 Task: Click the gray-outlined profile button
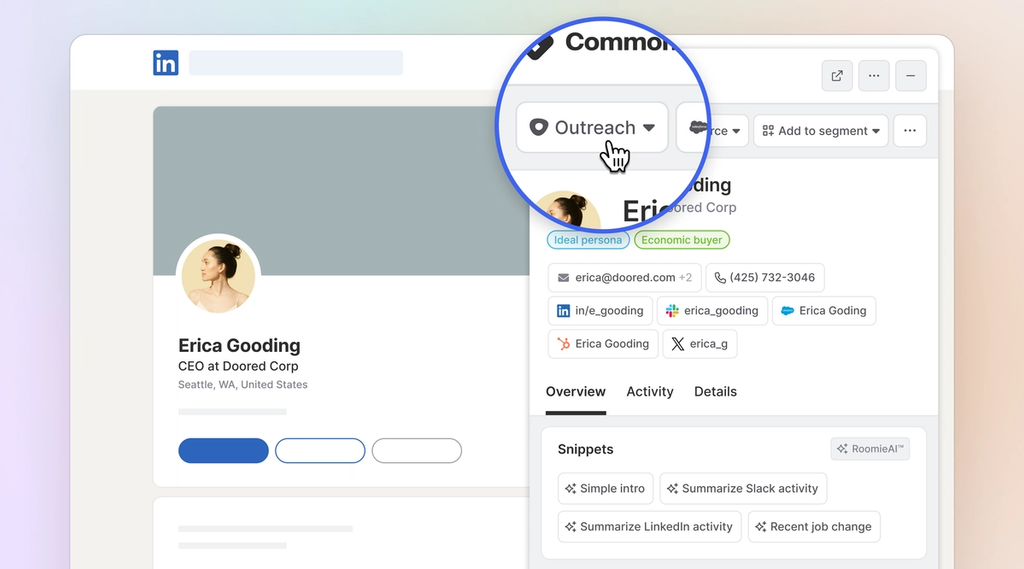417,451
